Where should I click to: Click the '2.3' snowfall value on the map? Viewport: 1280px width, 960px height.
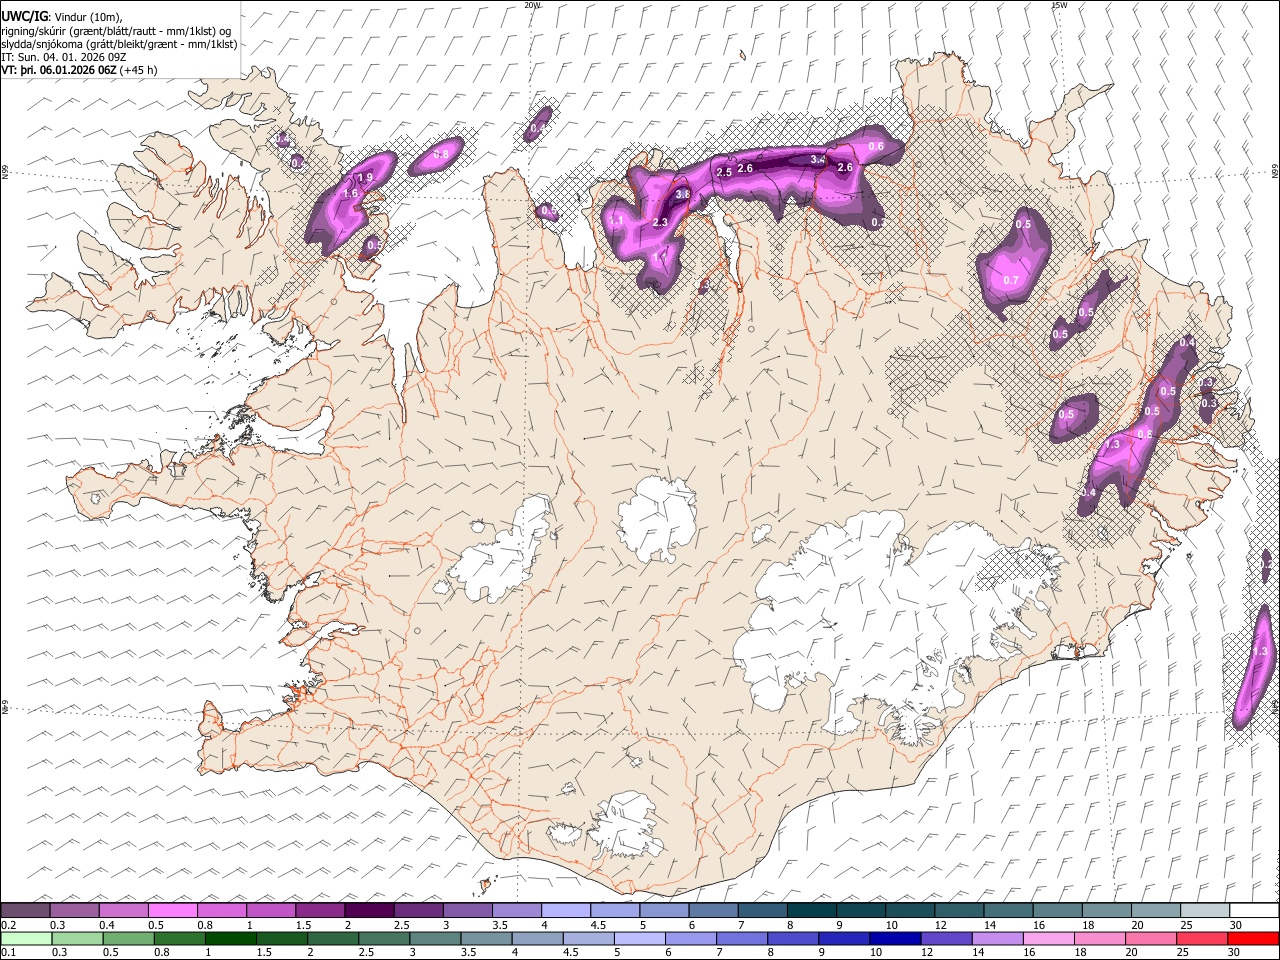click(x=660, y=222)
